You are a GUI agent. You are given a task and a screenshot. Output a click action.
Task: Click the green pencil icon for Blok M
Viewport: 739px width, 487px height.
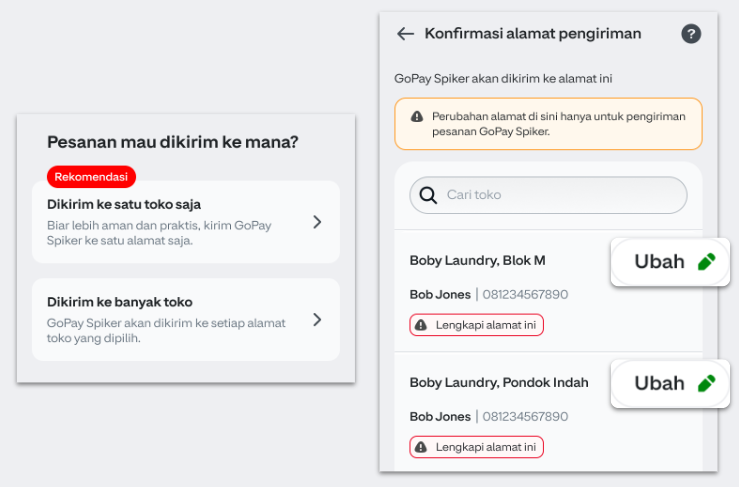pyautogui.click(x=707, y=262)
